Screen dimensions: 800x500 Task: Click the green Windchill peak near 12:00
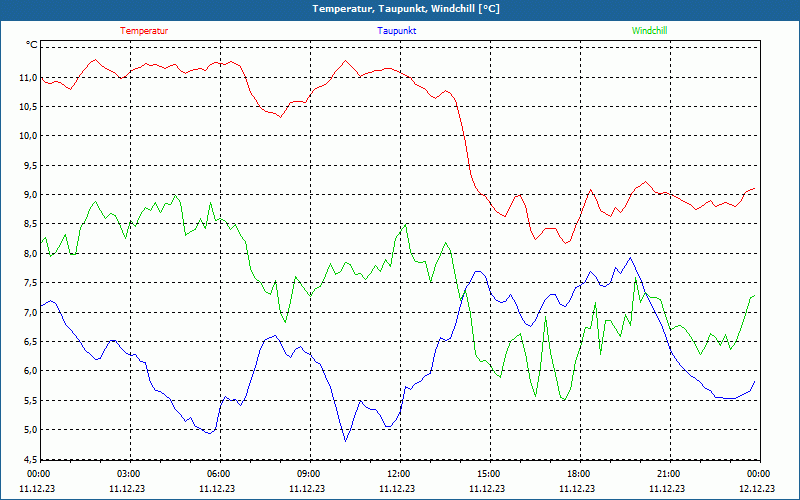[406, 224]
